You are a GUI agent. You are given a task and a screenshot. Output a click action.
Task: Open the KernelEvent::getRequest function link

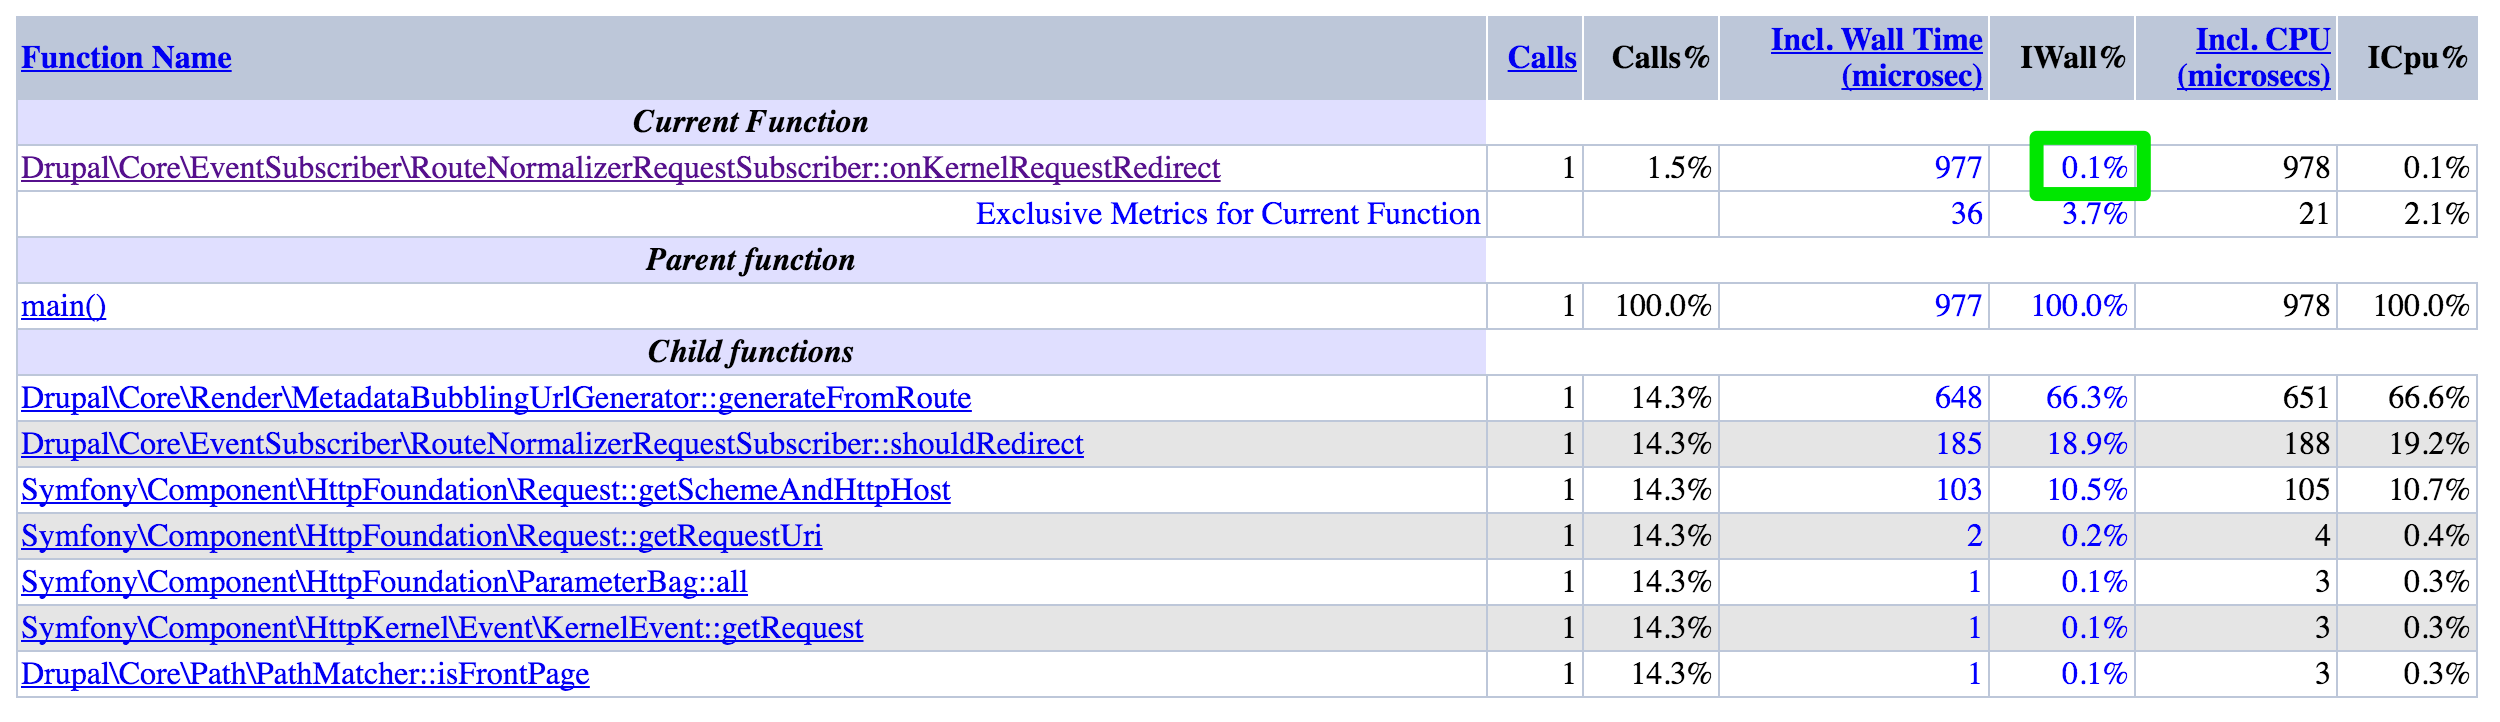click(442, 628)
